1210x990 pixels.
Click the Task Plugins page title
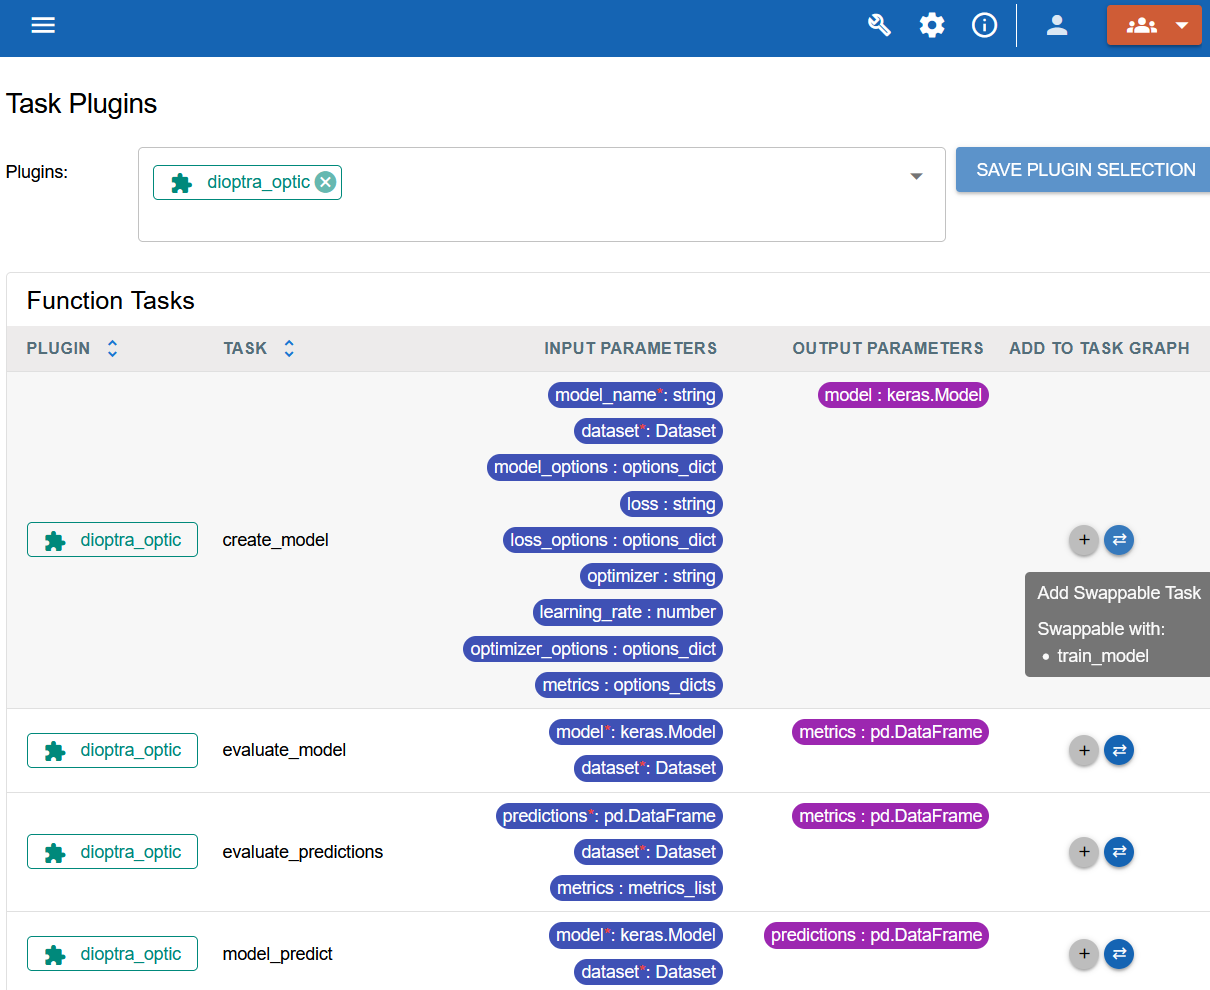coord(82,104)
